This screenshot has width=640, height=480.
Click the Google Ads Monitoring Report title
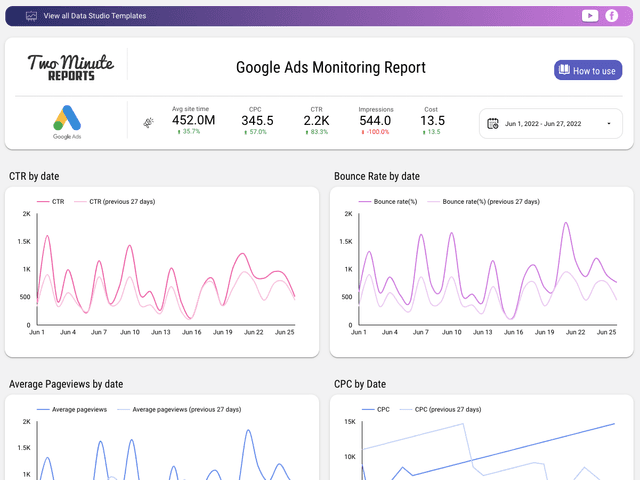coord(331,68)
